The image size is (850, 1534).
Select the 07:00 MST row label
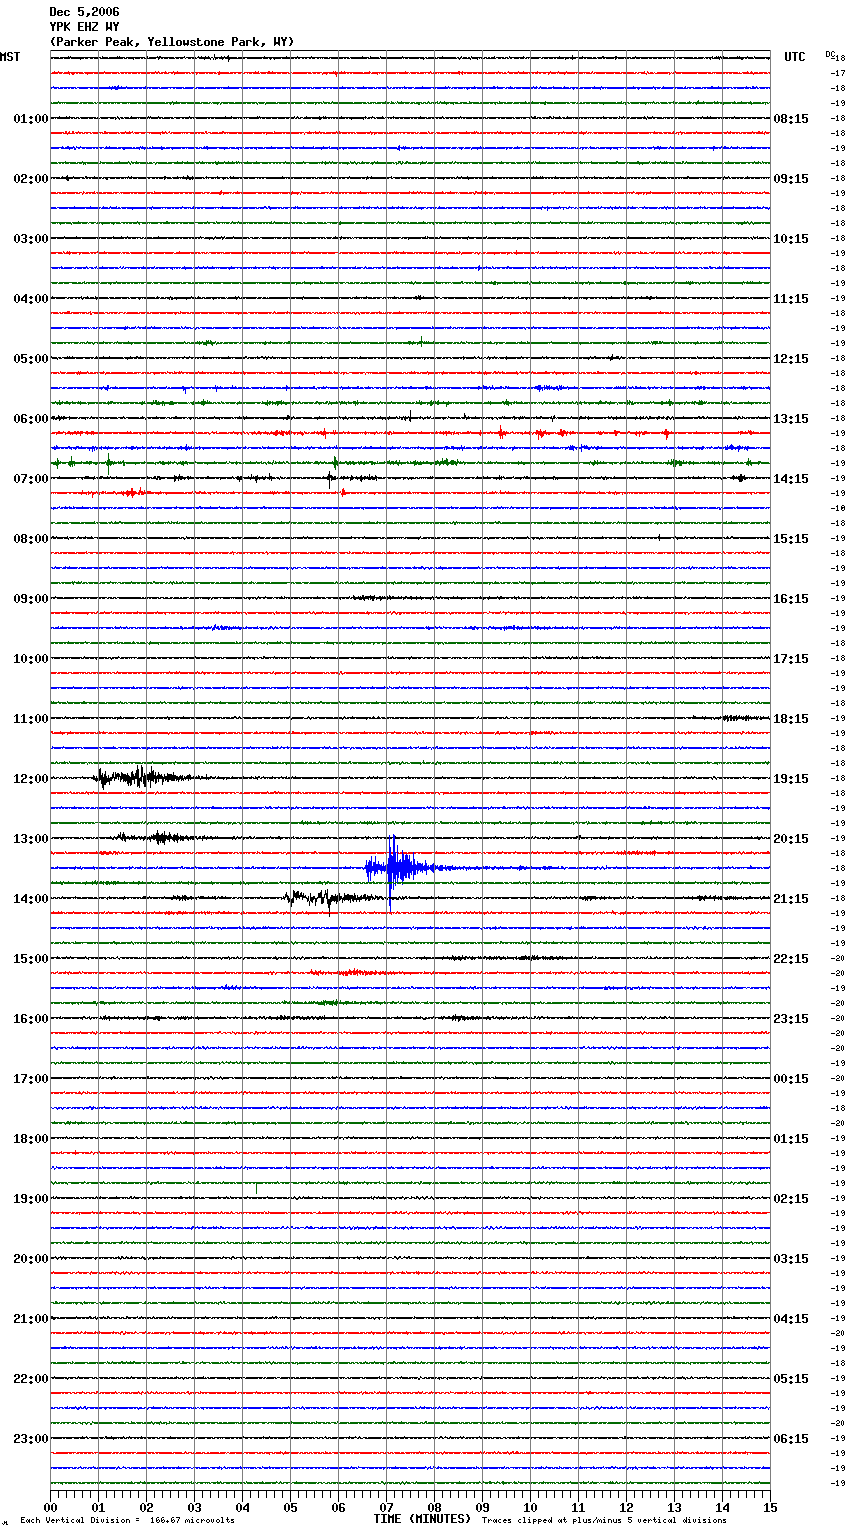31,479
